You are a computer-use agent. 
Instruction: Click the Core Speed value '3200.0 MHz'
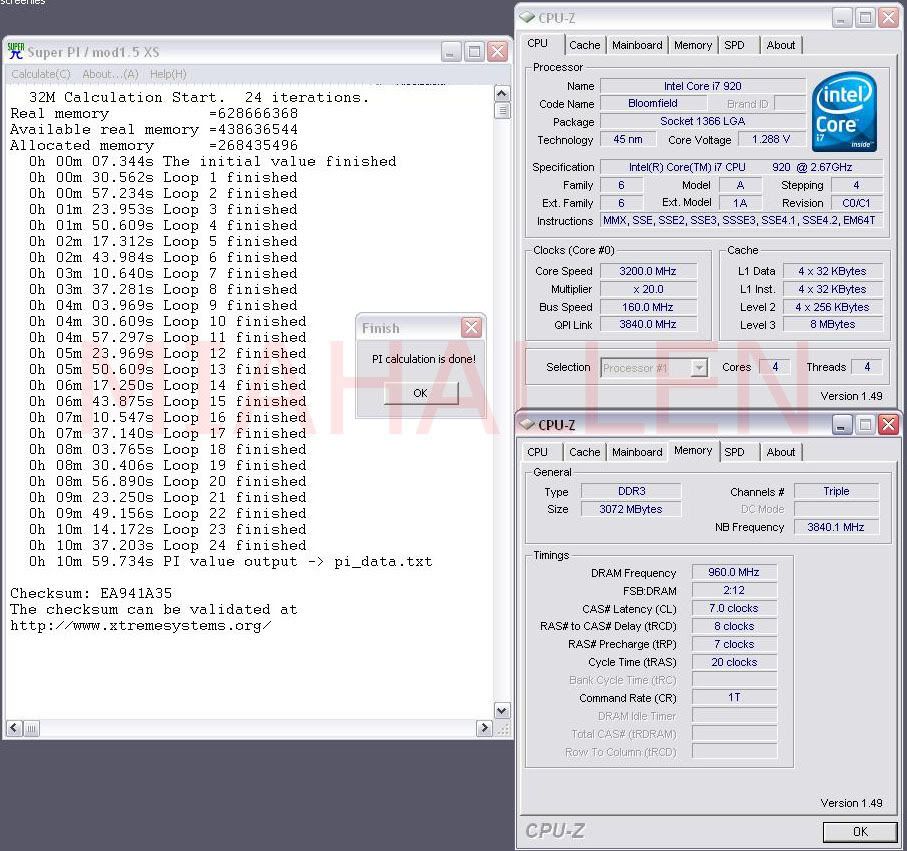tap(648, 271)
